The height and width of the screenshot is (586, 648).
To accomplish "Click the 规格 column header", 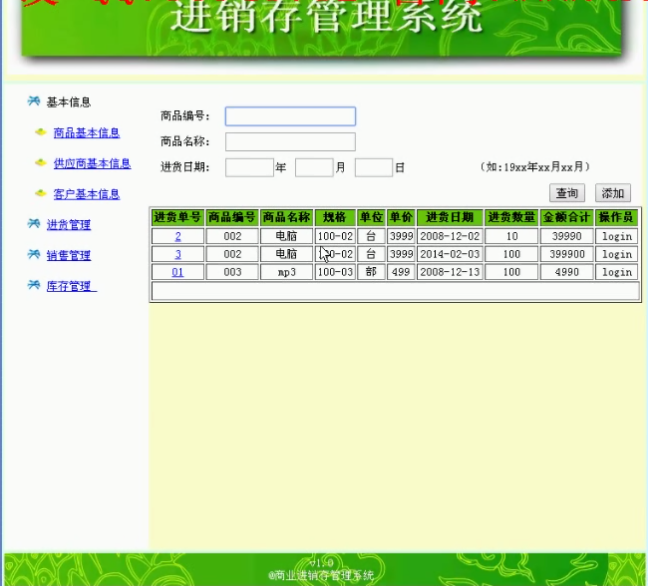I will 335,217.
